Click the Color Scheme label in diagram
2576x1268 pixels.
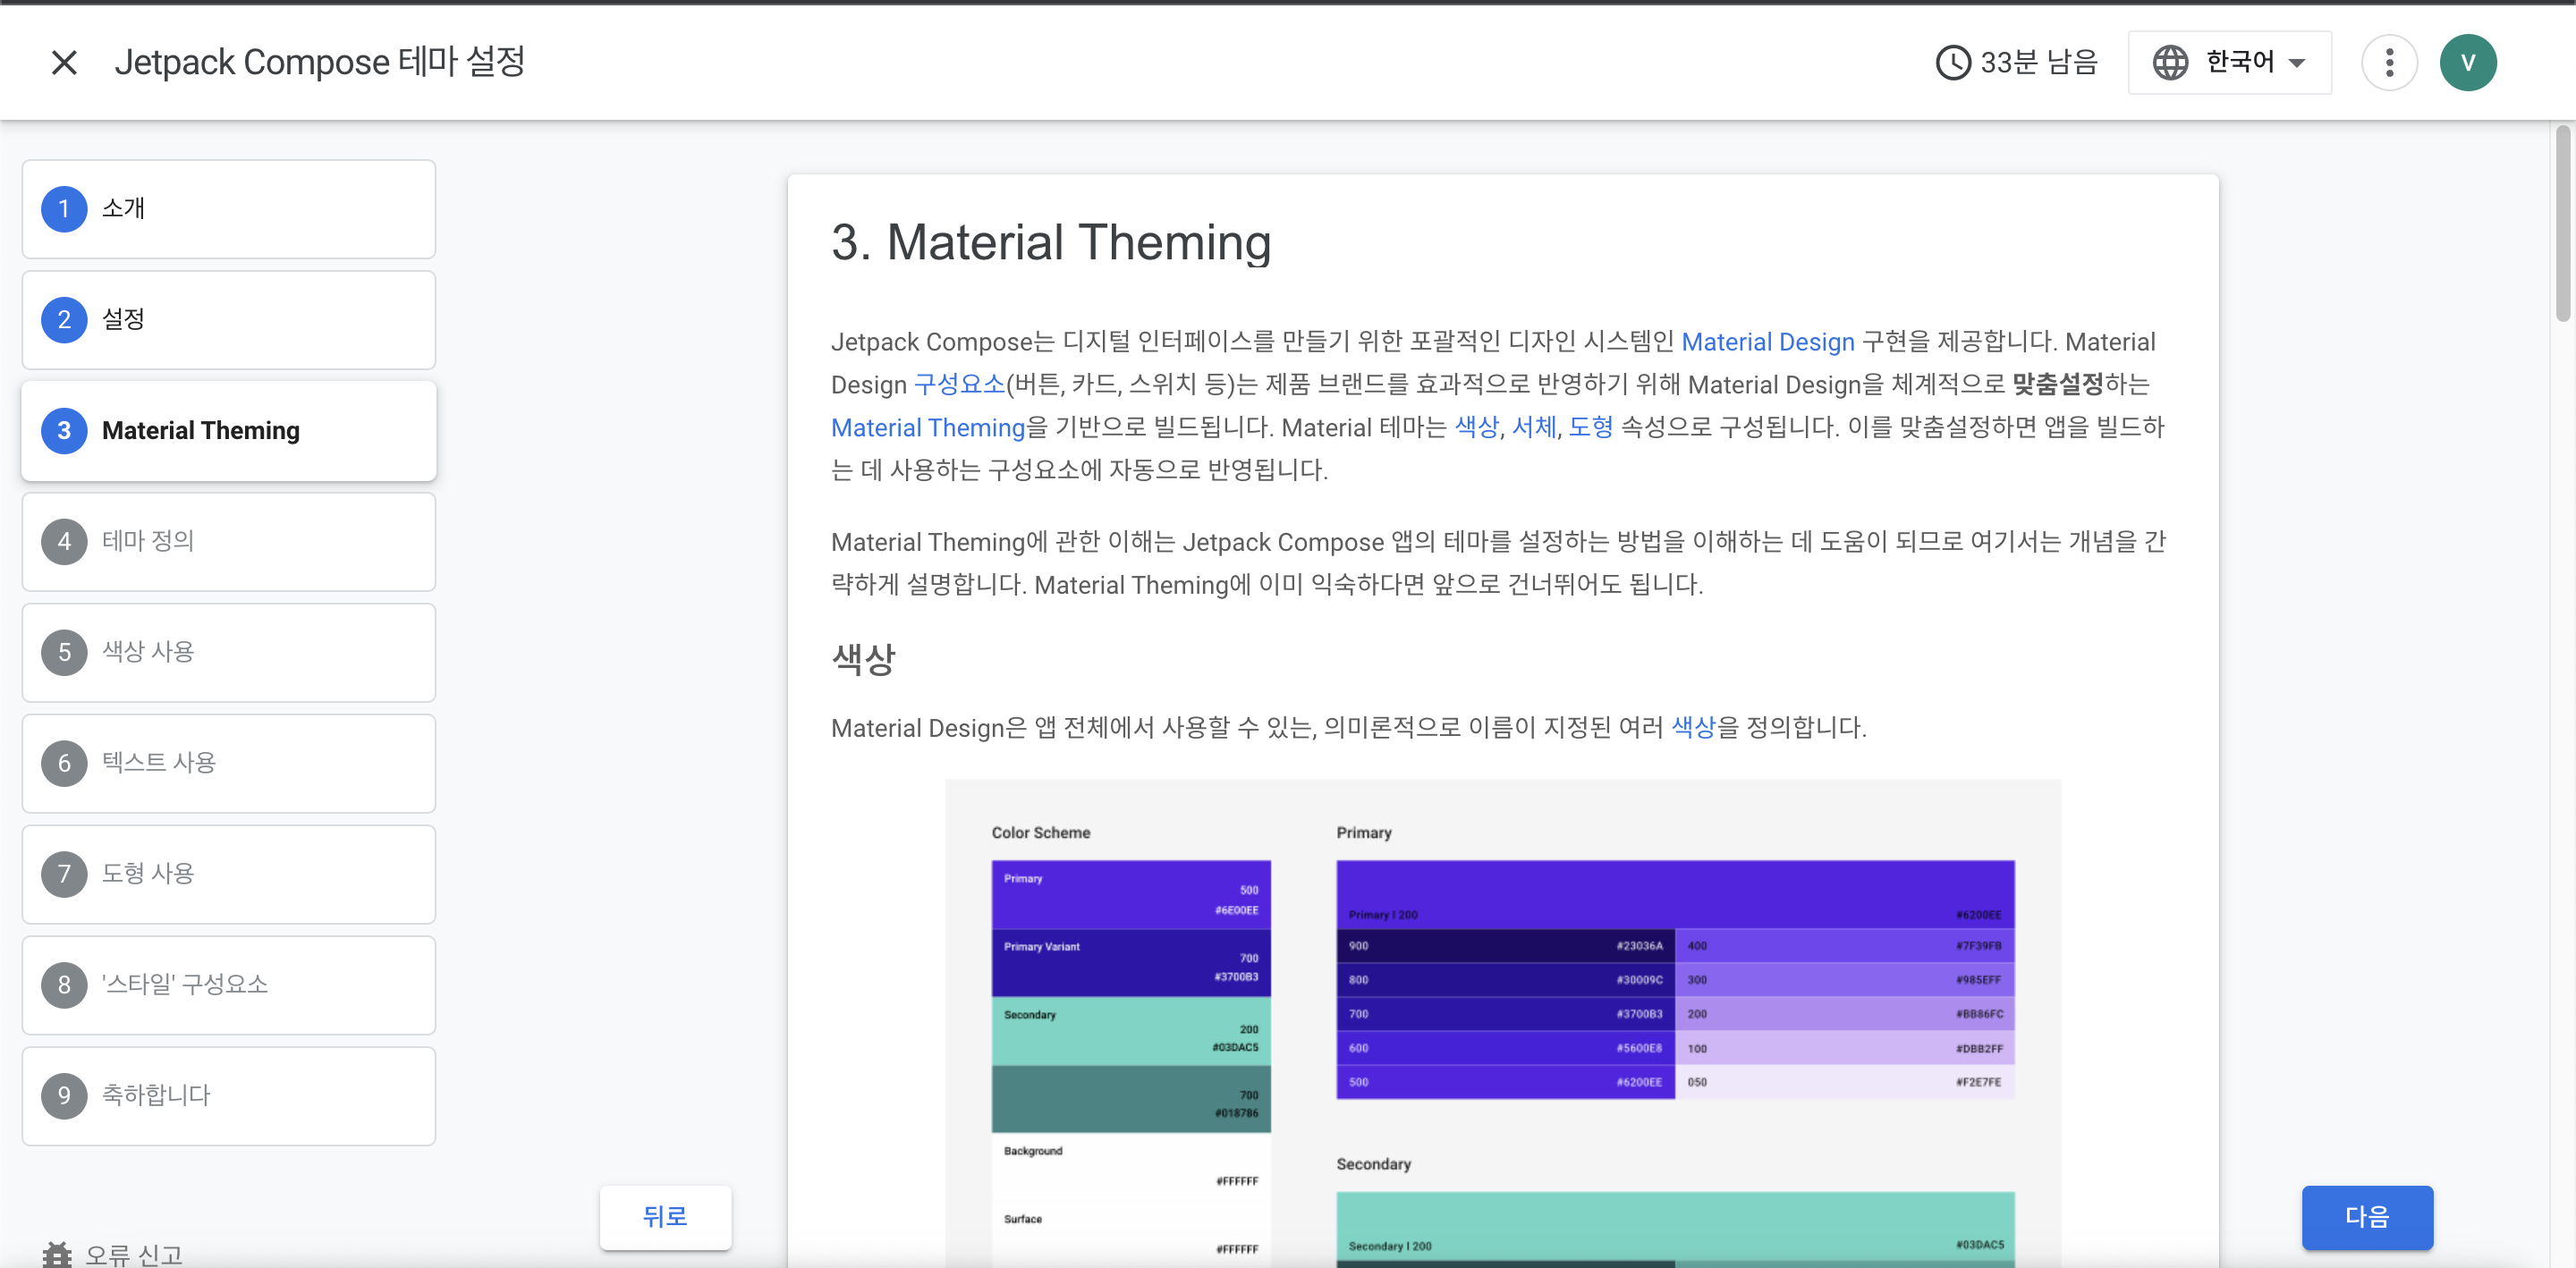point(1040,833)
